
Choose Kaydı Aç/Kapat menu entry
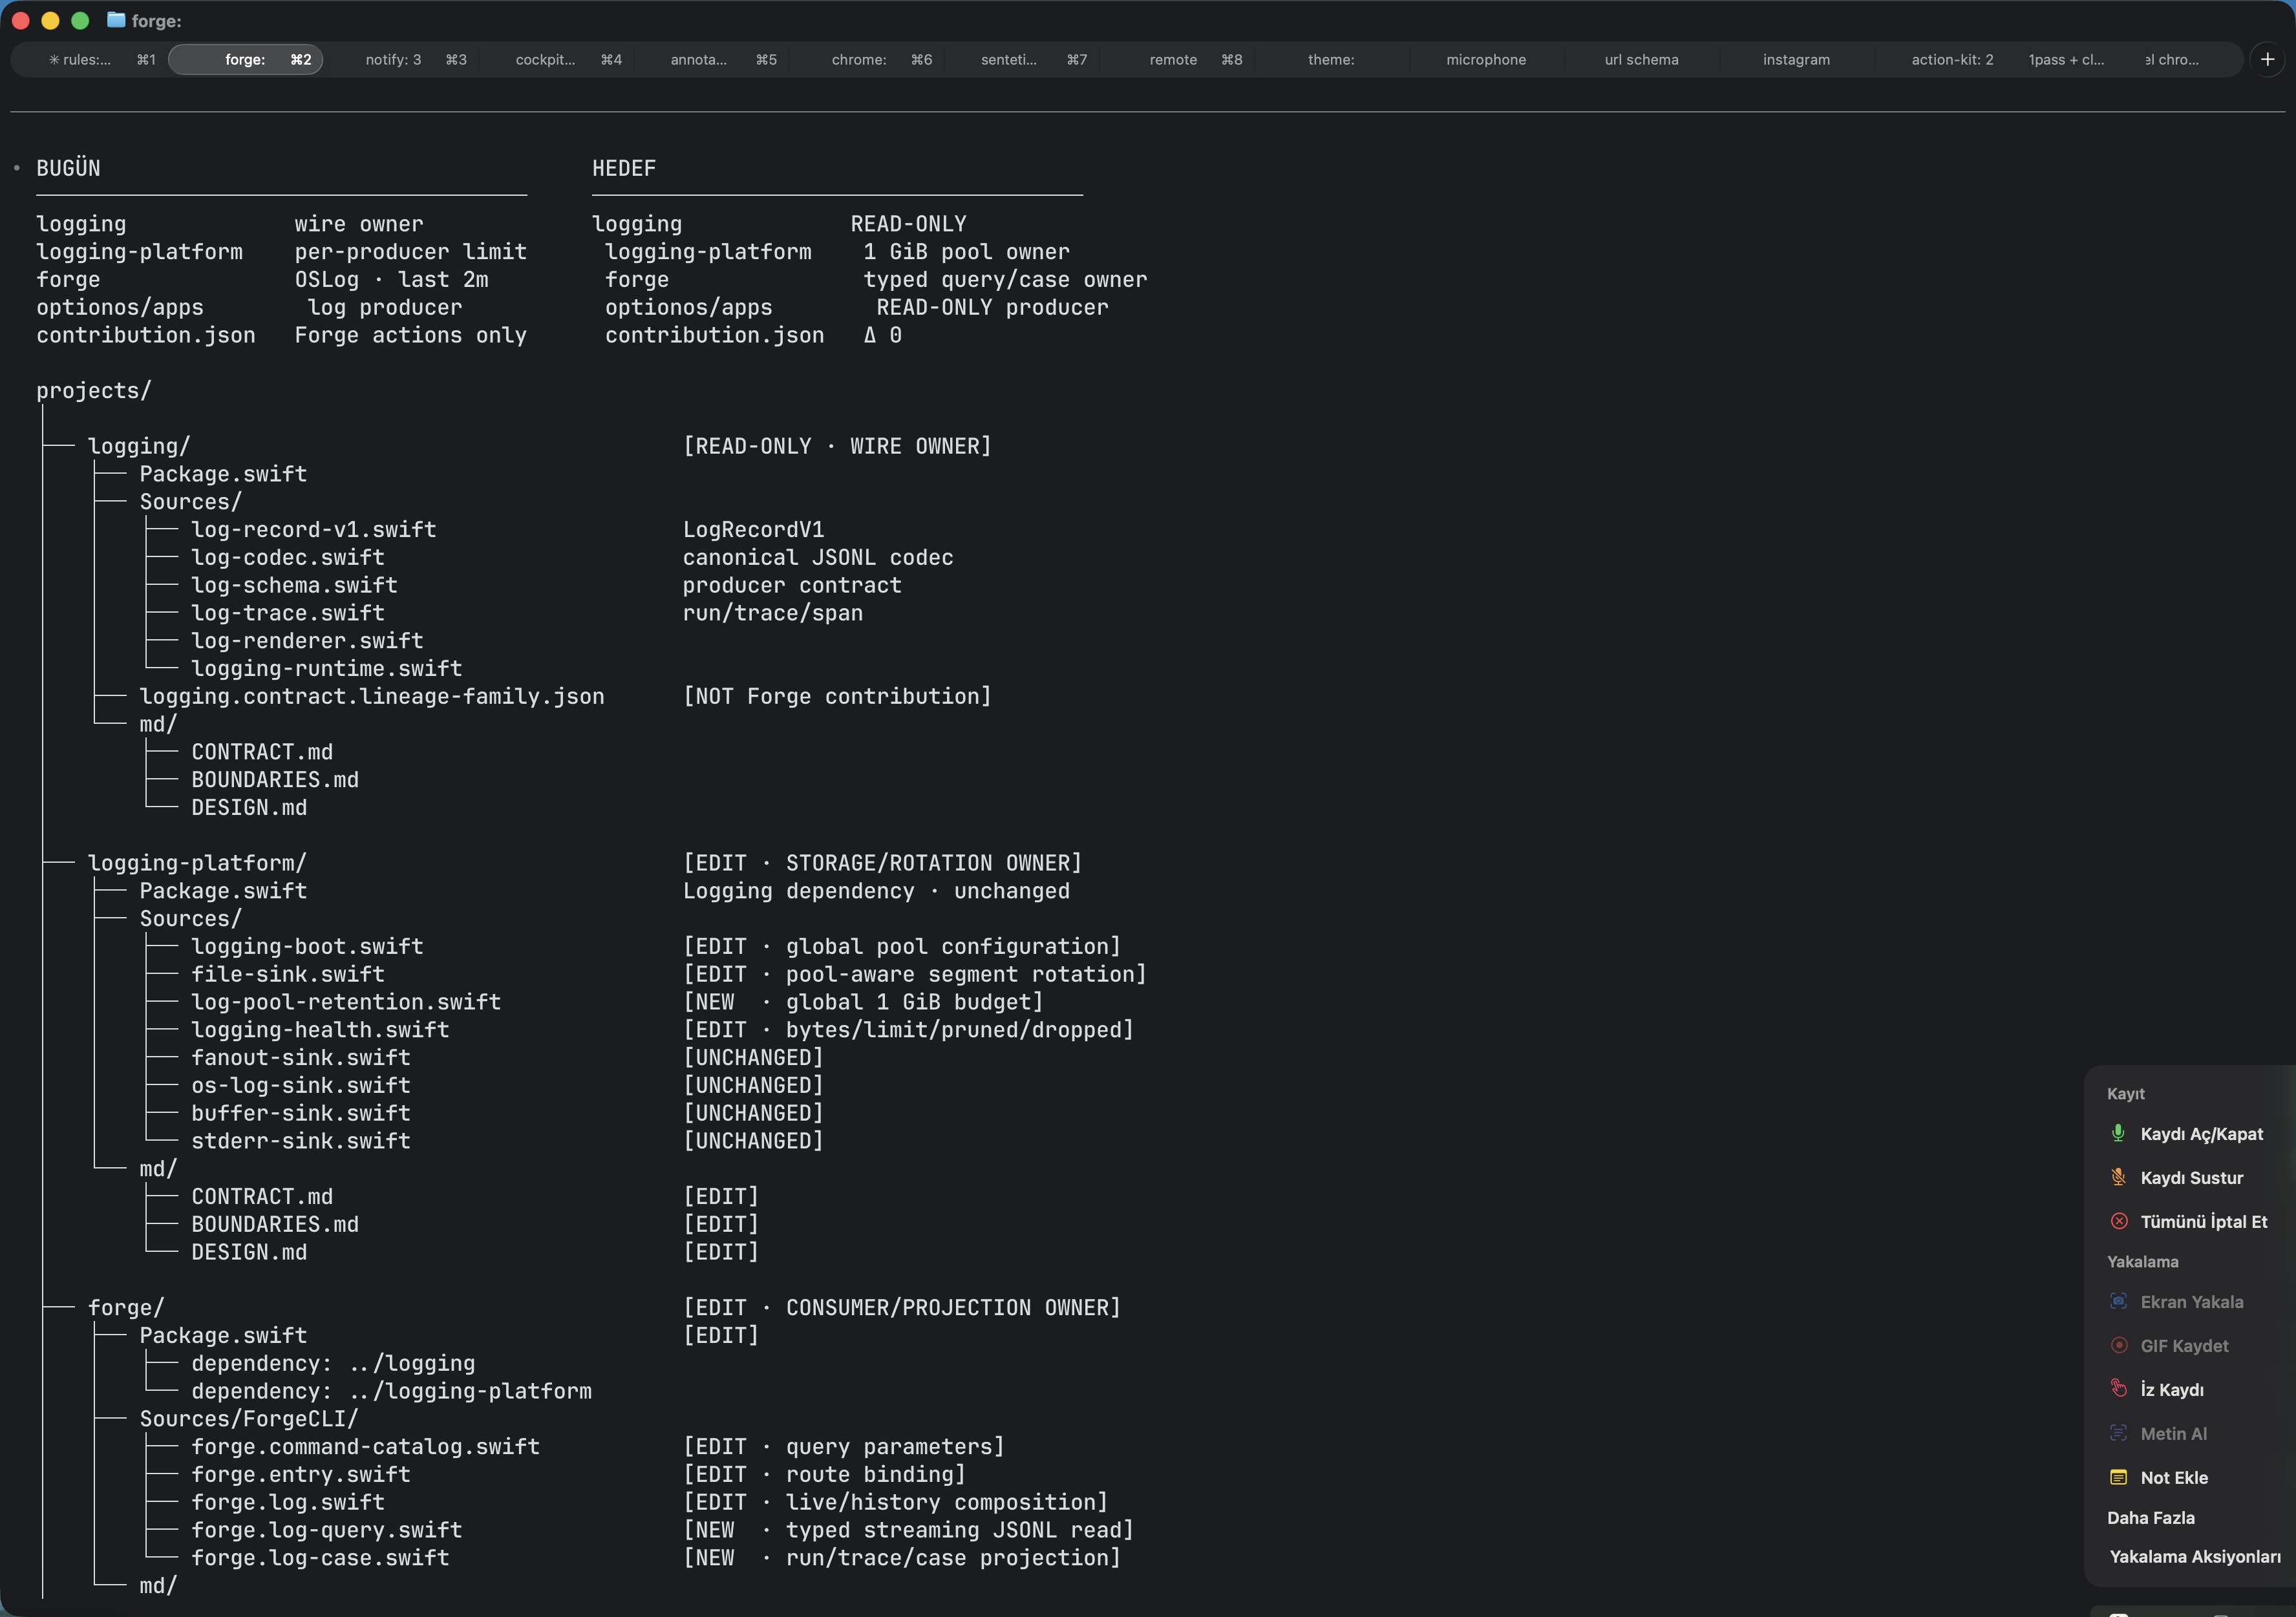click(x=2190, y=1133)
